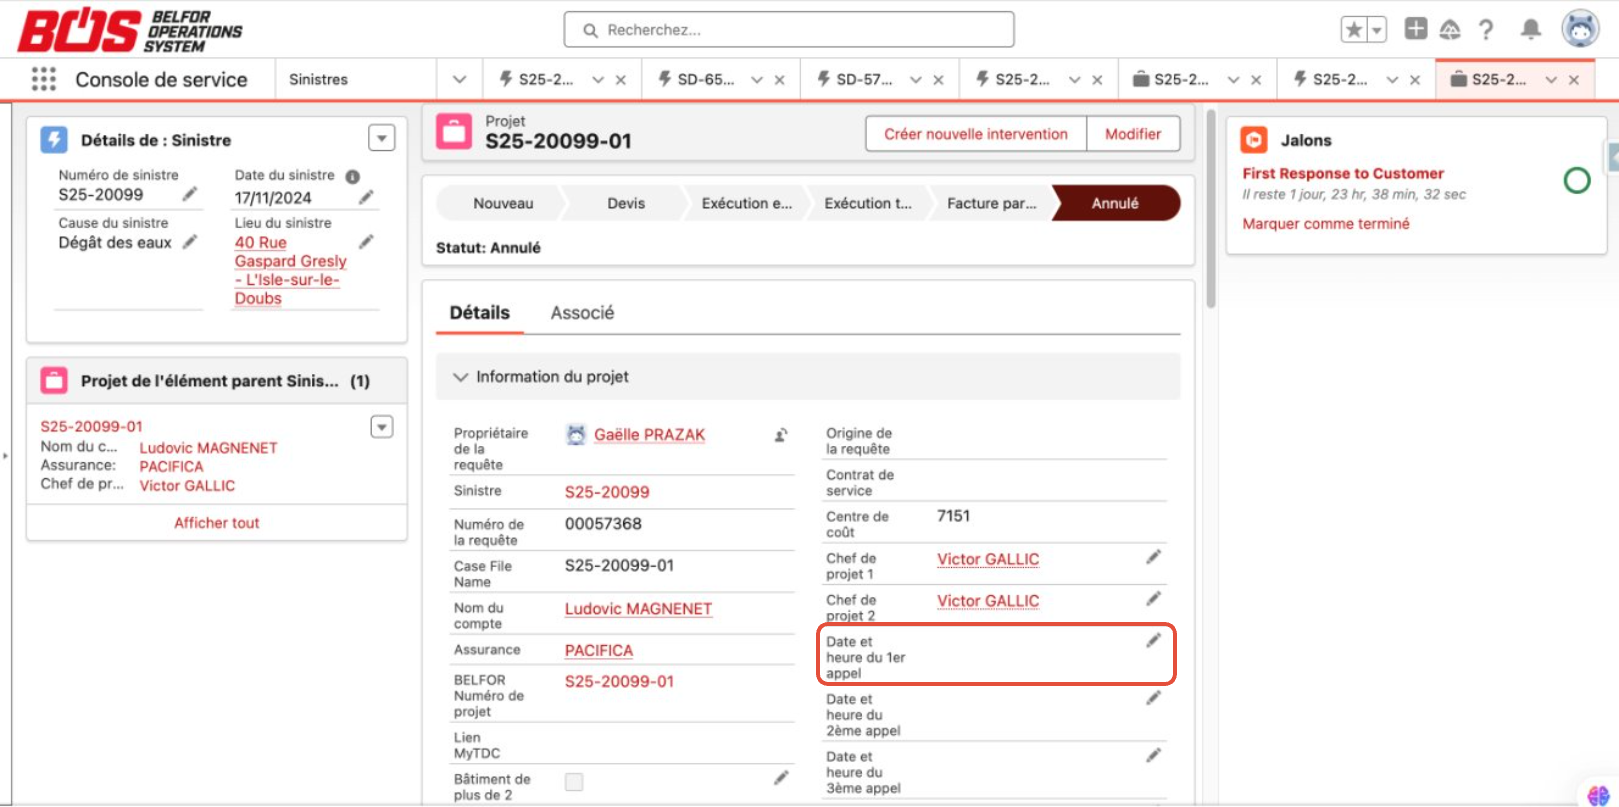Open the user profile avatar

(1580, 29)
